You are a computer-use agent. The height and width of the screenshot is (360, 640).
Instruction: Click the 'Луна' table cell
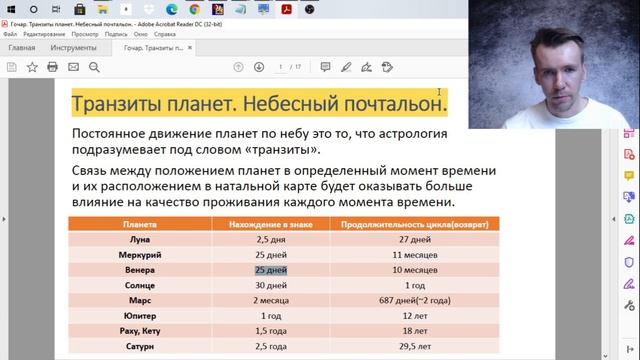[x=140, y=239]
